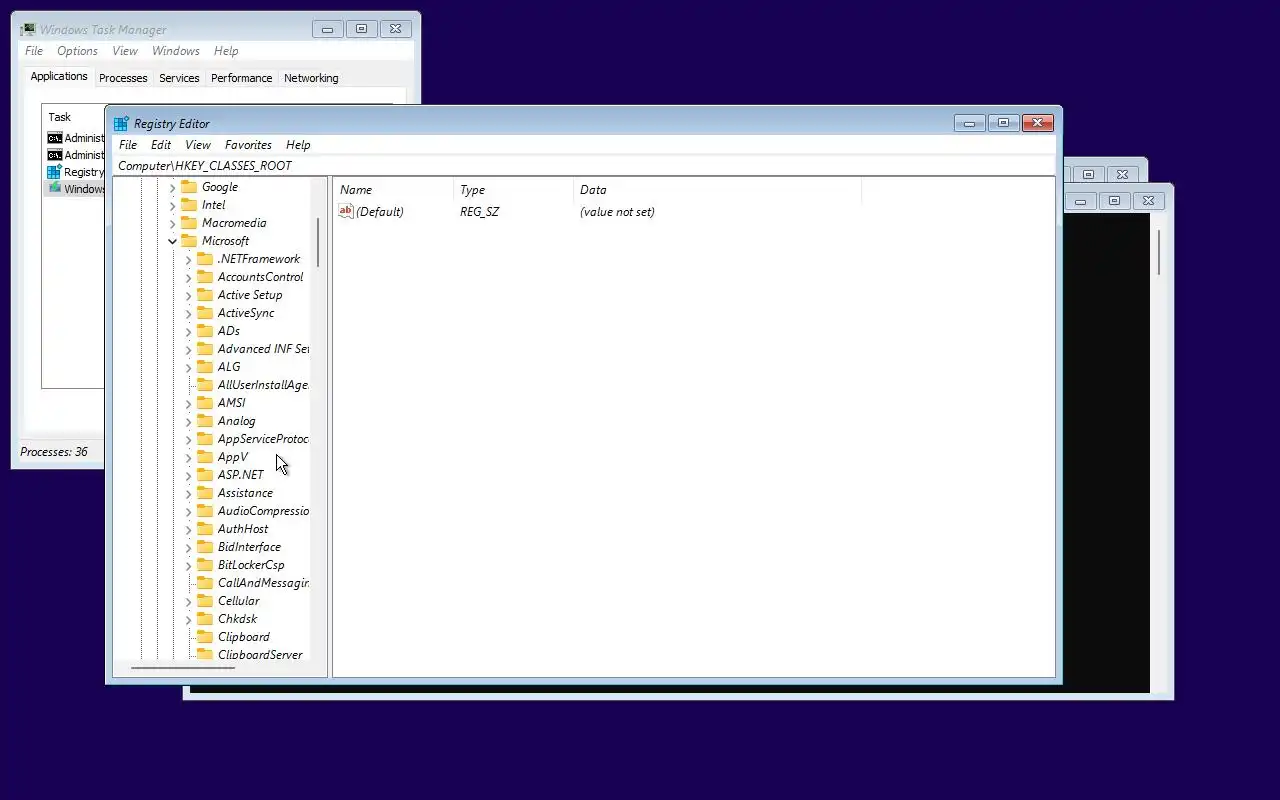Switch to the Performance tab in Task Manager
This screenshot has width=1280, height=800.
(x=241, y=78)
